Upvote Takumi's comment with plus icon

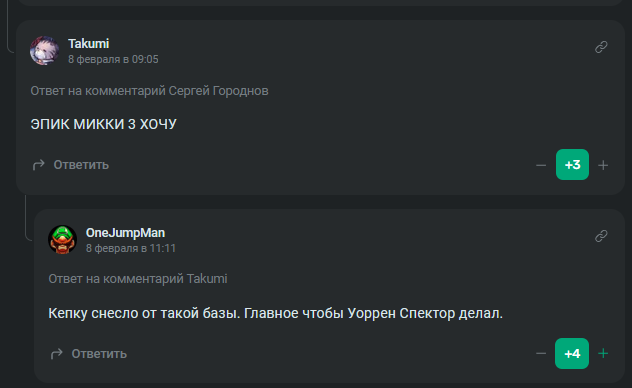point(603,165)
